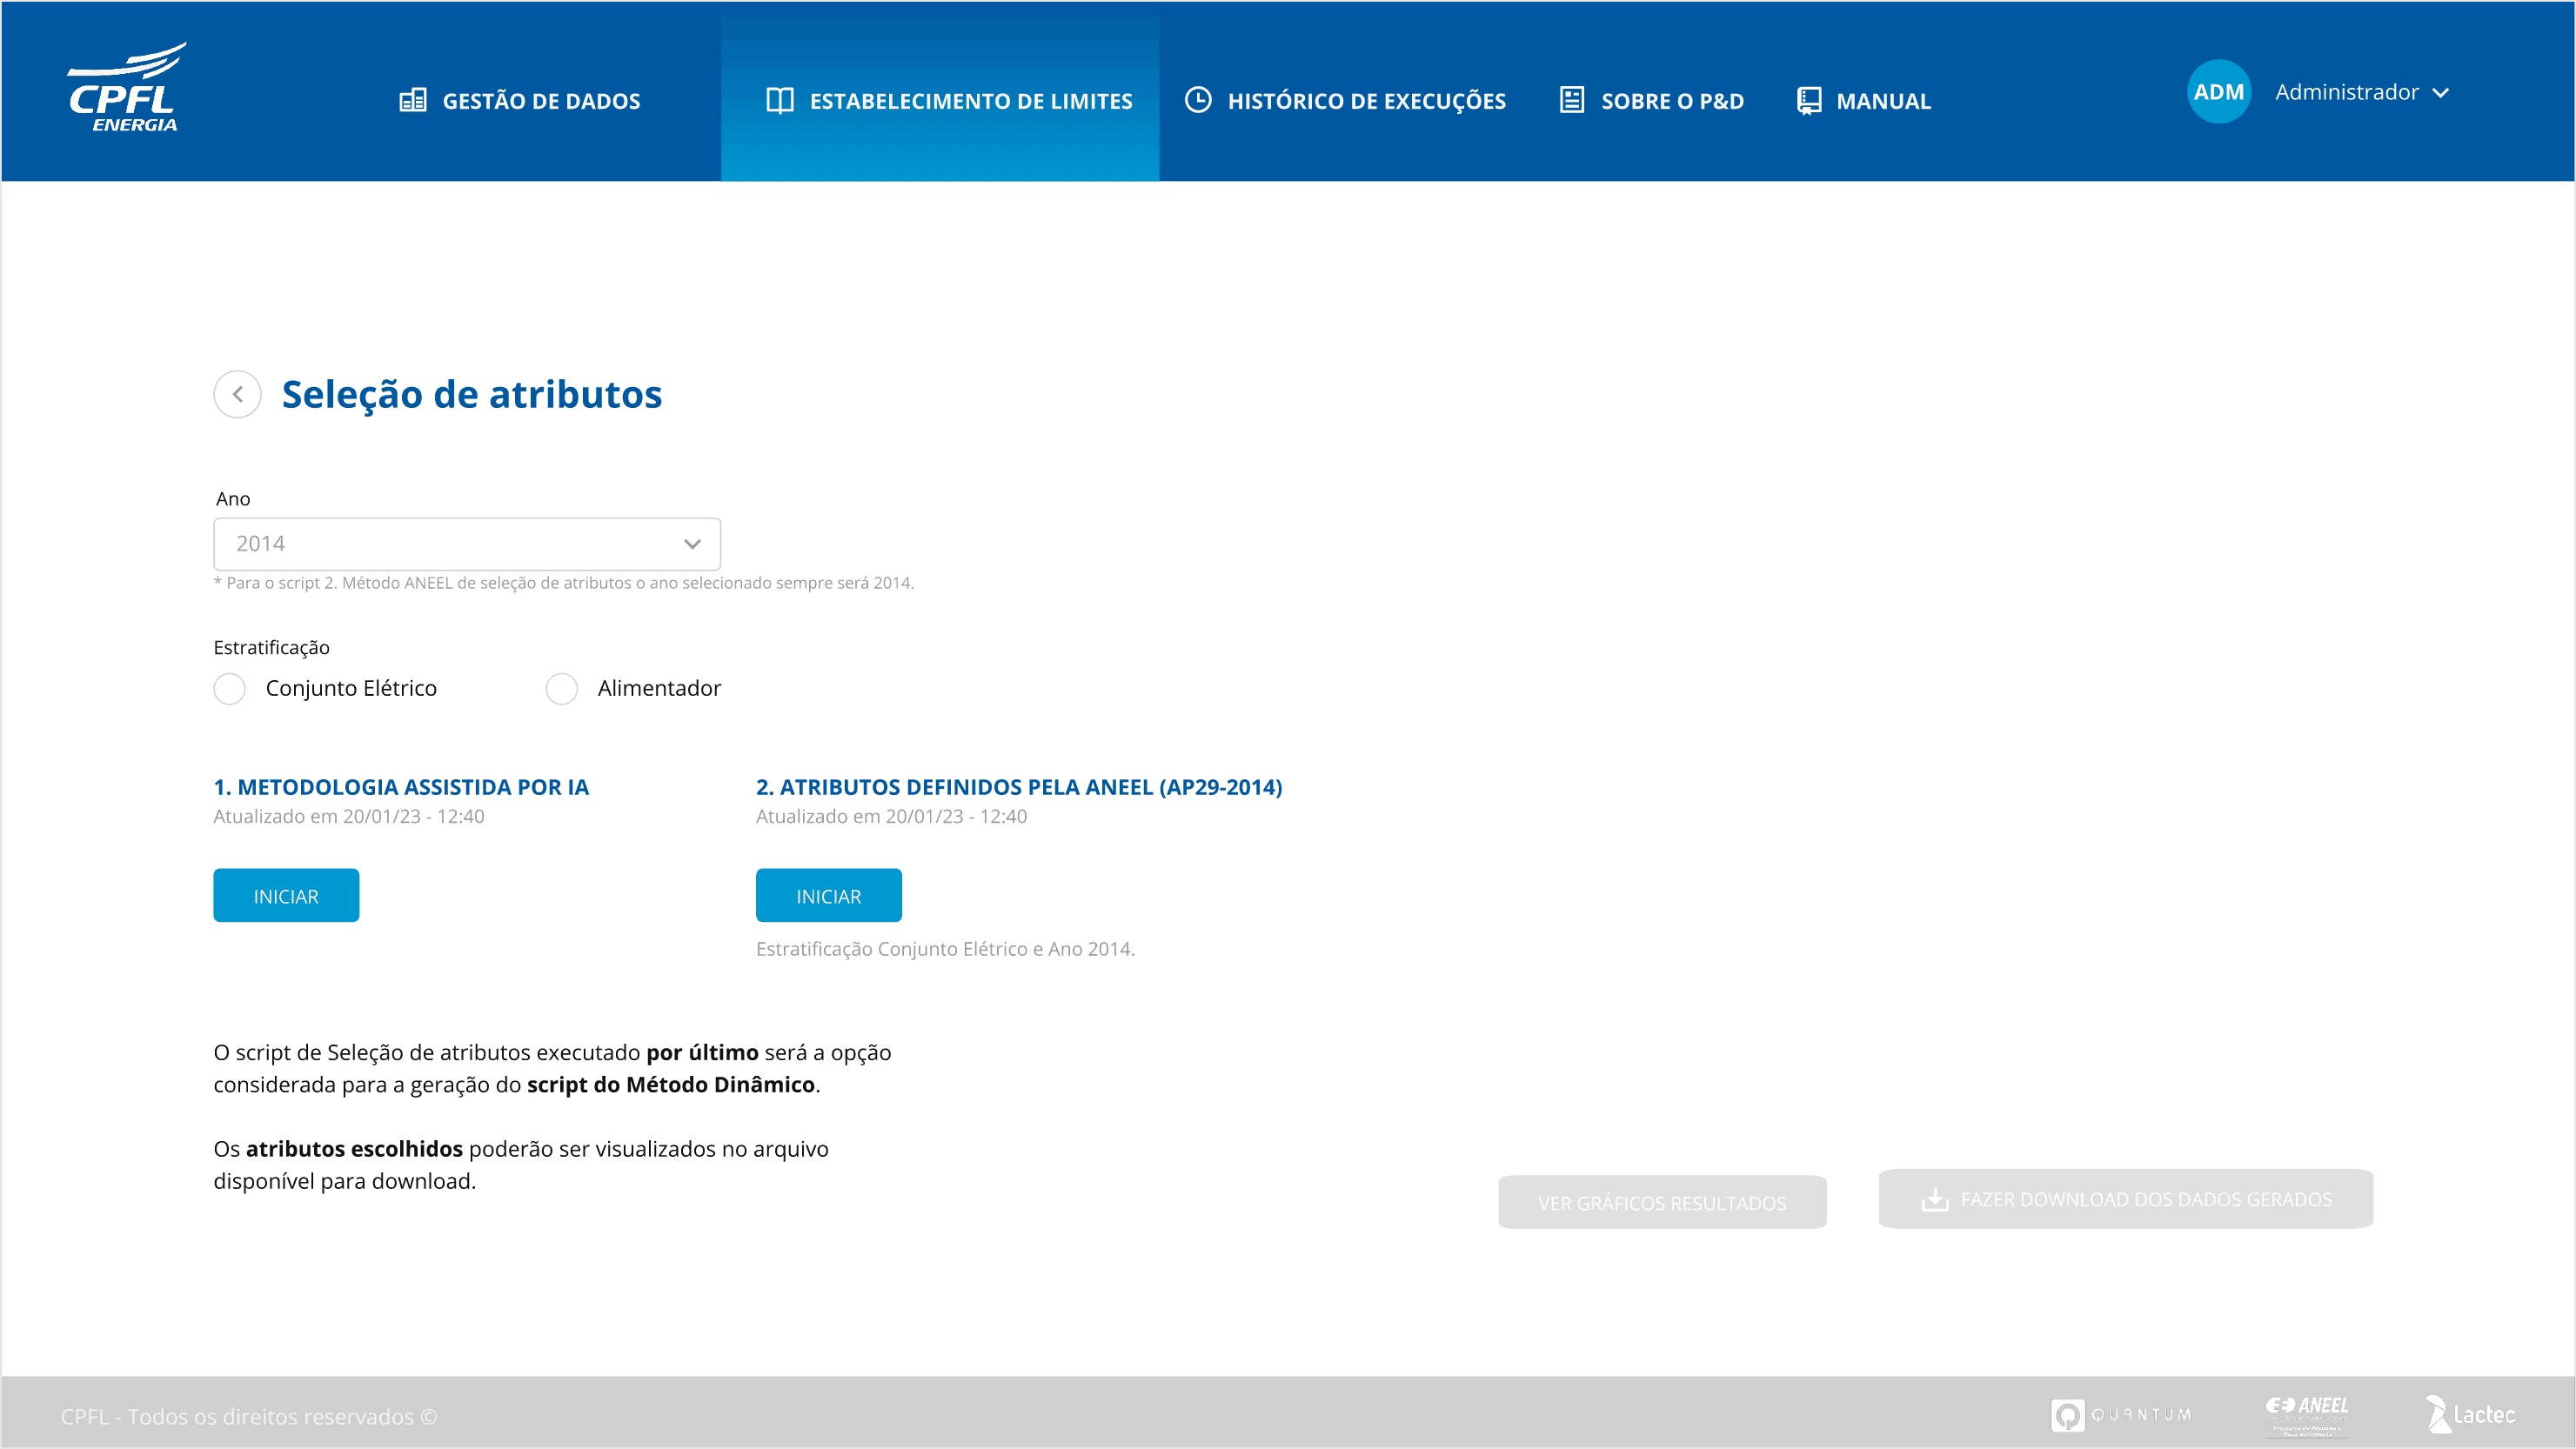Select the Alimentador radio option

(562, 689)
